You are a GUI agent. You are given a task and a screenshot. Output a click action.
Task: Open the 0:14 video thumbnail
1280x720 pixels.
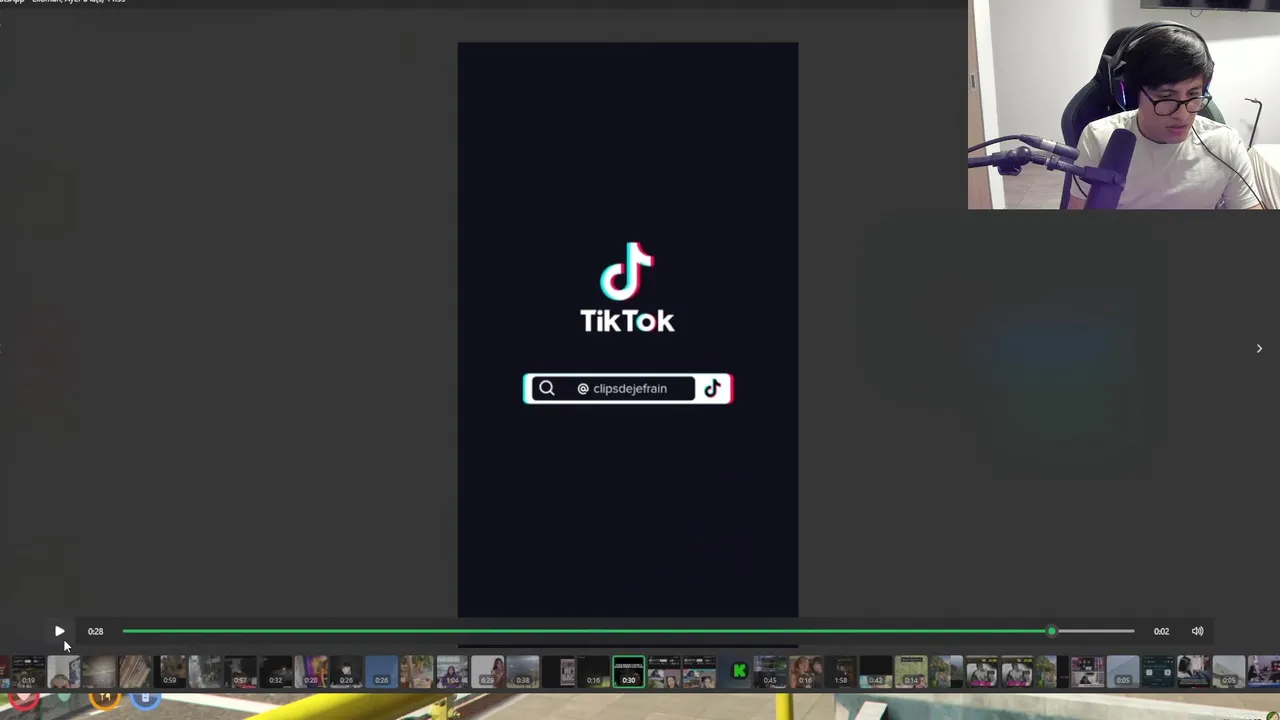coord(911,672)
